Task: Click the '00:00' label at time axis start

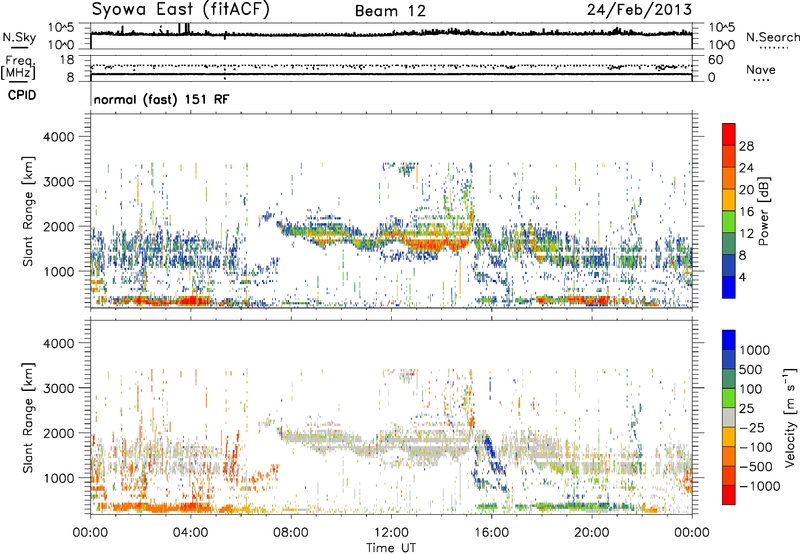Action: 90,533
